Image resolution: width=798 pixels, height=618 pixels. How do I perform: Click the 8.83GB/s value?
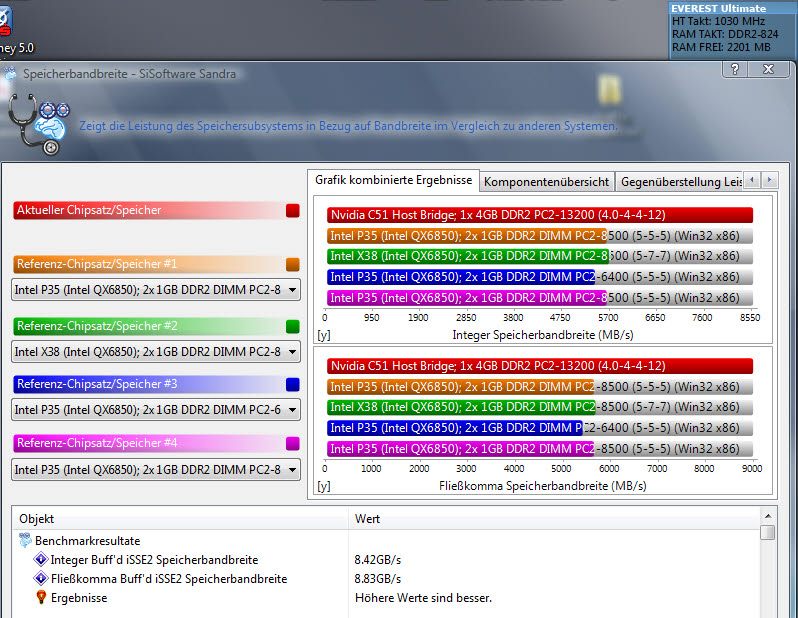point(378,579)
